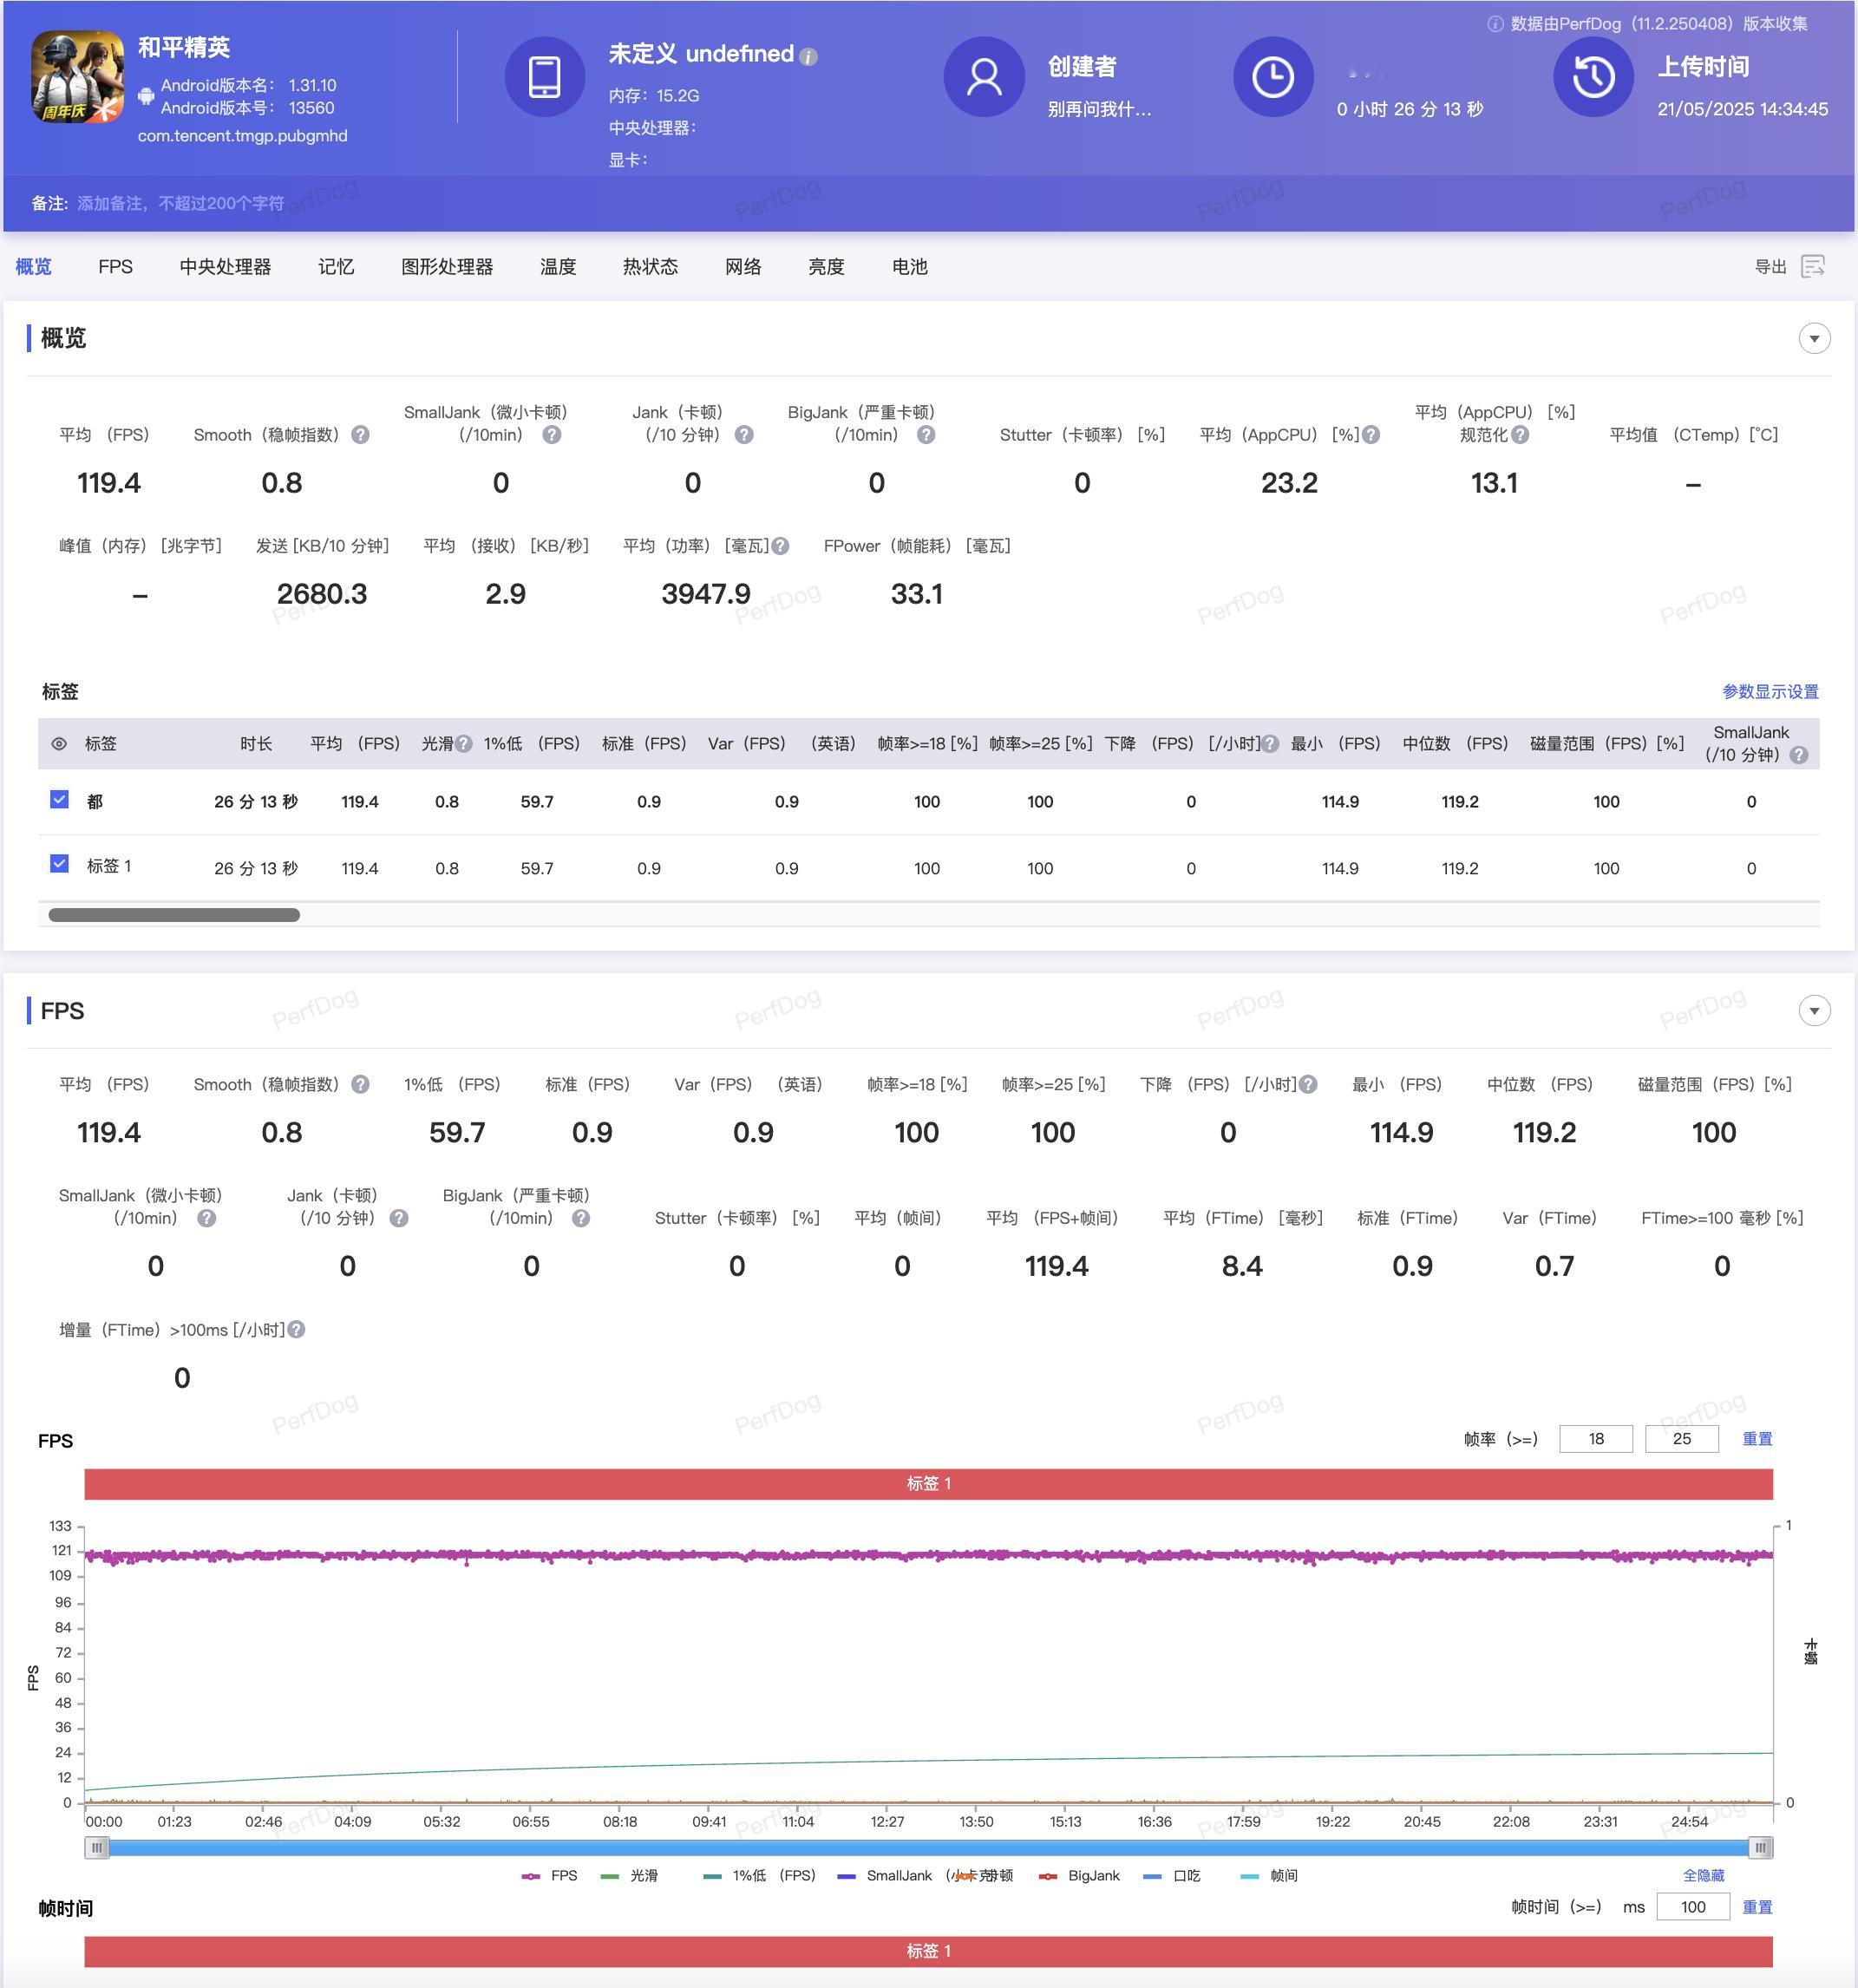The image size is (1858, 1988).
Task: Click the help icon next to BigJank in overview
Action: (x=926, y=435)
